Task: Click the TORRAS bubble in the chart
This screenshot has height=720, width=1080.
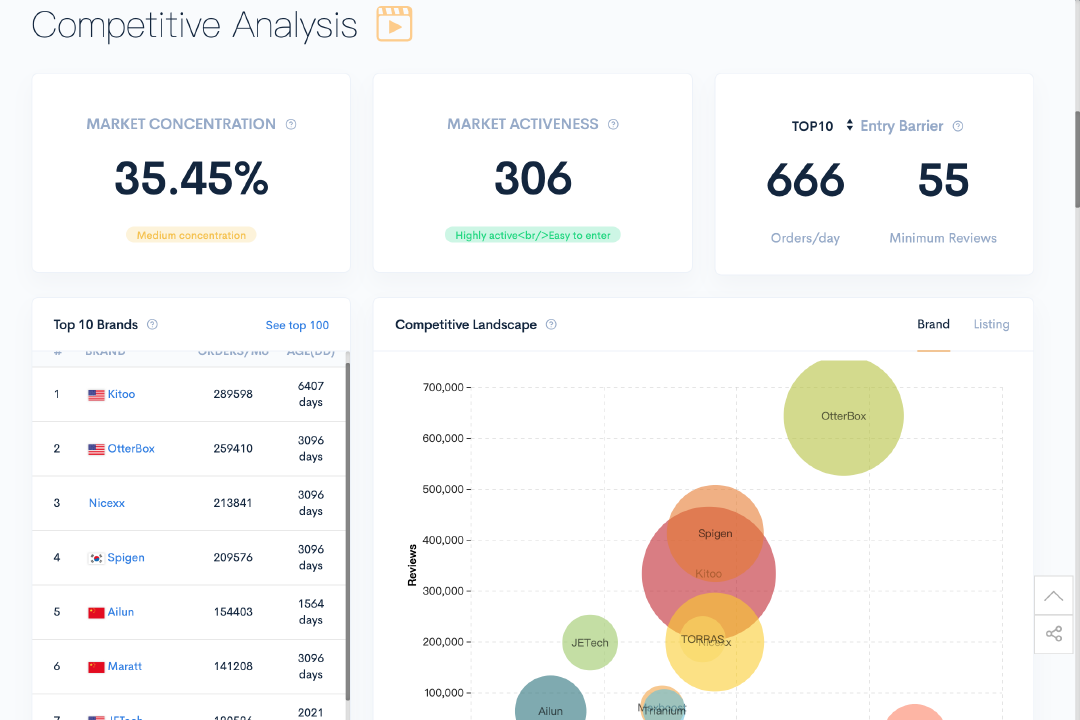Action: point(702,639)
